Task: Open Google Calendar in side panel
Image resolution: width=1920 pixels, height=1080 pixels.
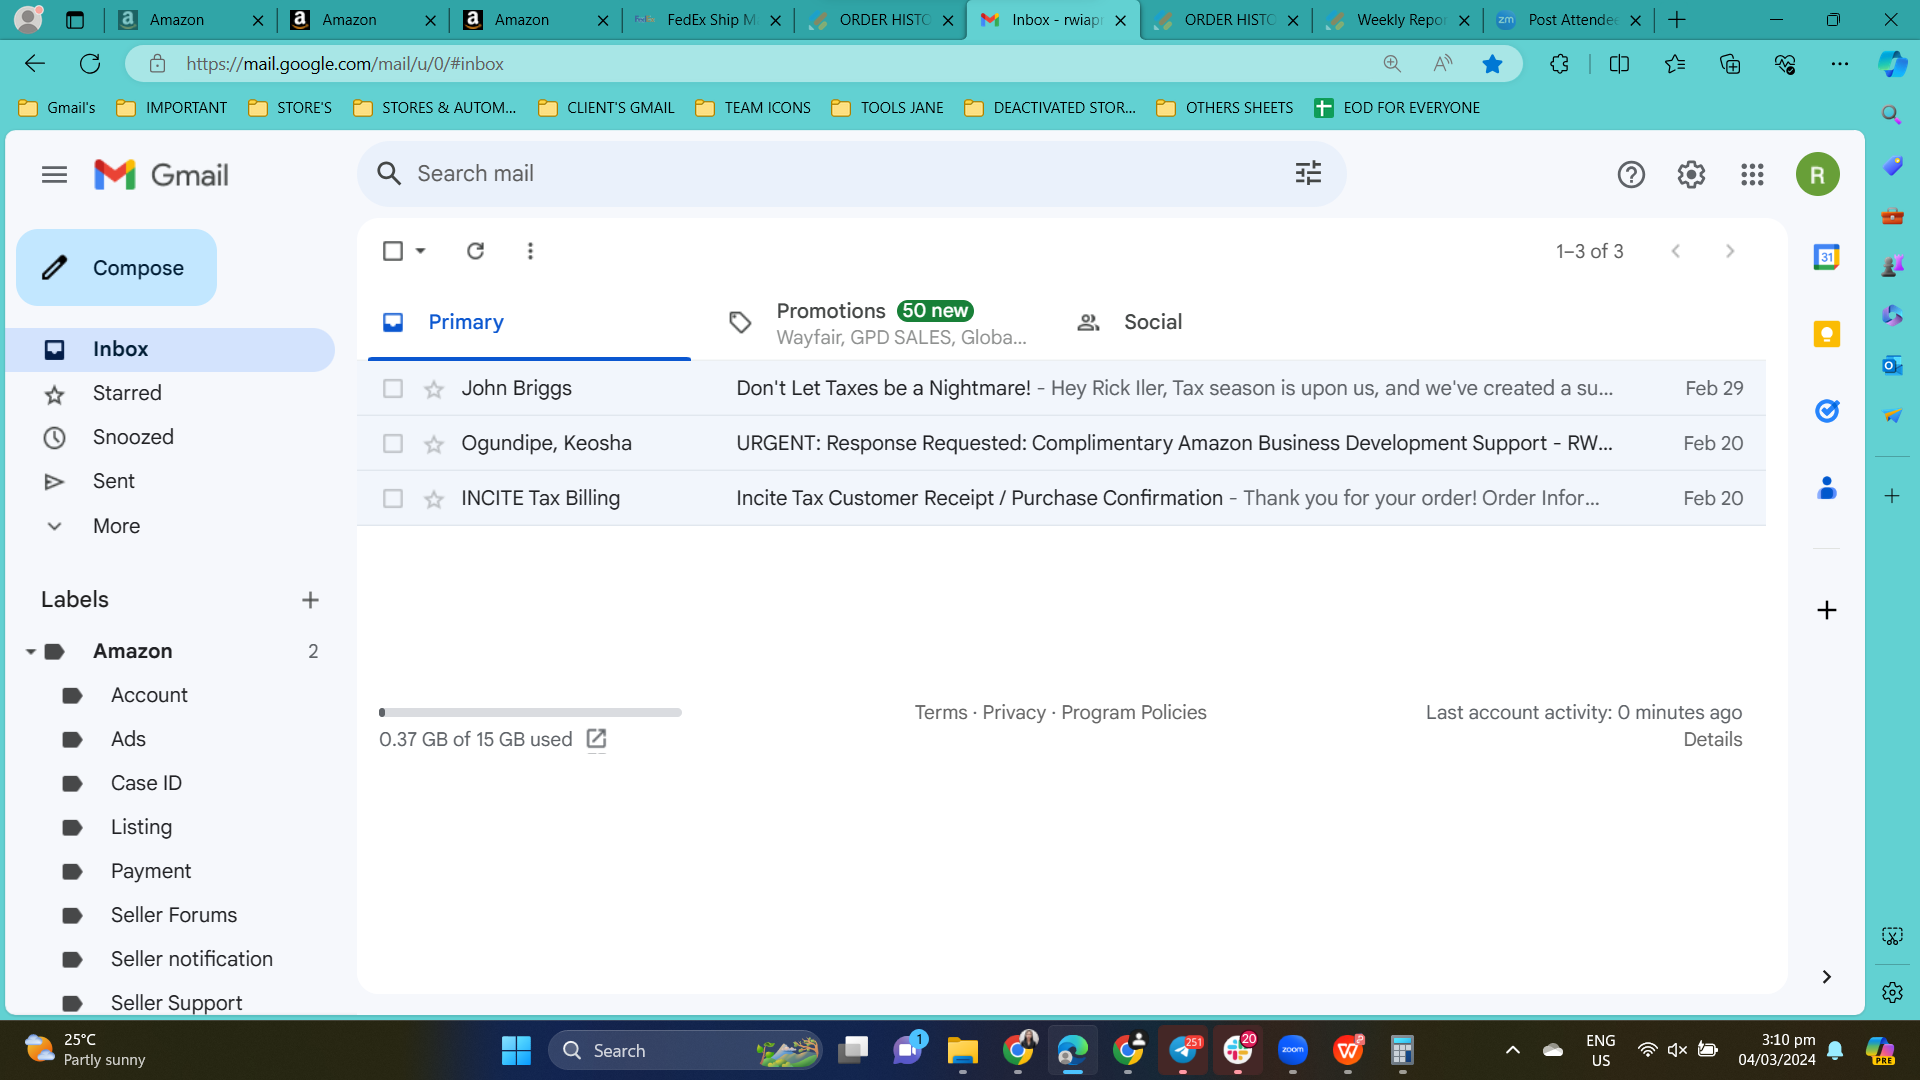Action: pos(1826,257)
